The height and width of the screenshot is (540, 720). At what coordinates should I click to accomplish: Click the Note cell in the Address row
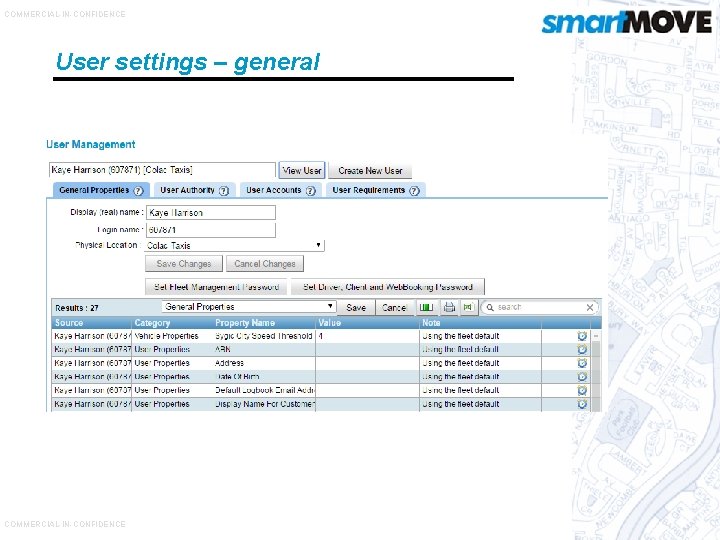coord(480,363)
